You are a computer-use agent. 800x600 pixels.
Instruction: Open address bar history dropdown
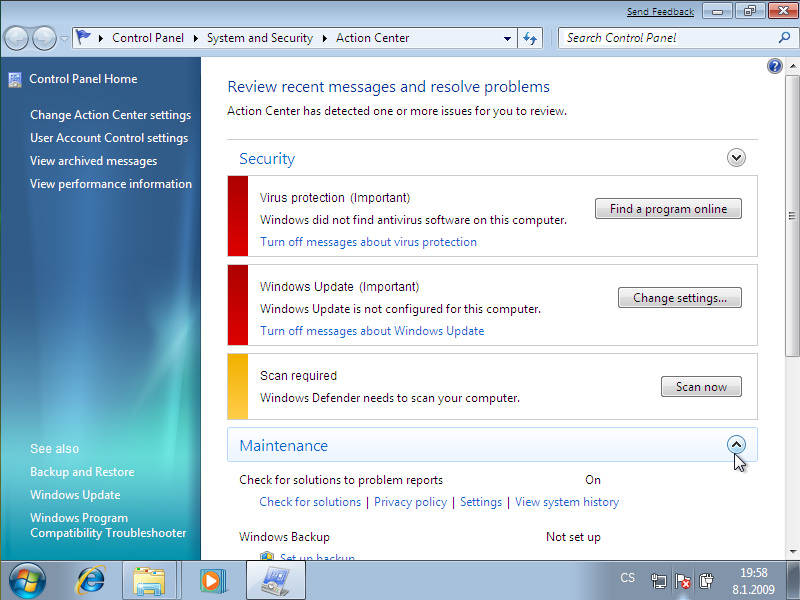[507, 38]
